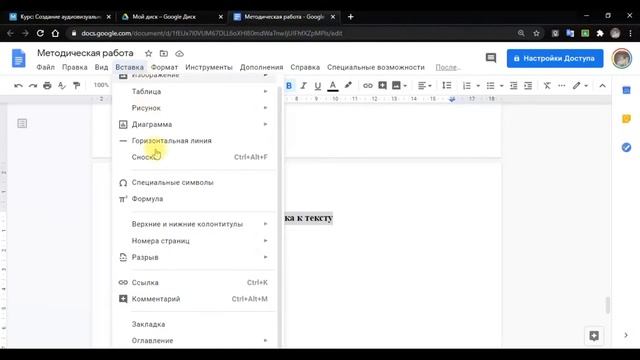
Task: Open text color picker
Action: tap(333, 86)
